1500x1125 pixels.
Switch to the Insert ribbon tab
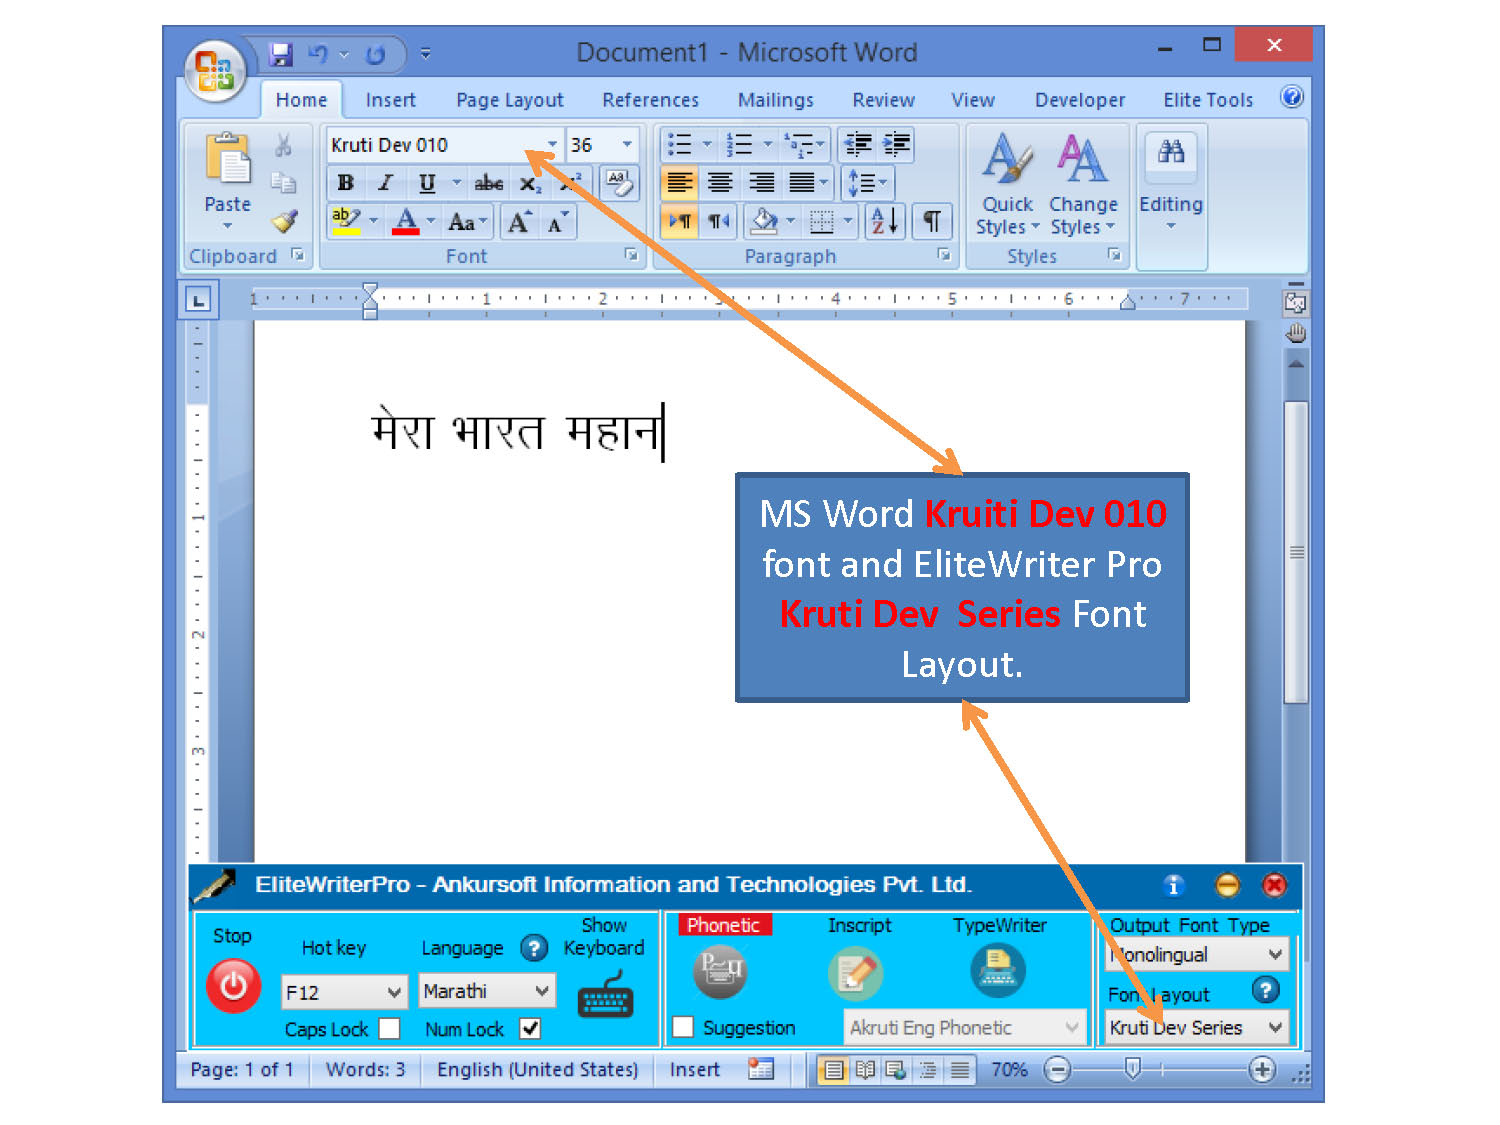coord(390,100)
